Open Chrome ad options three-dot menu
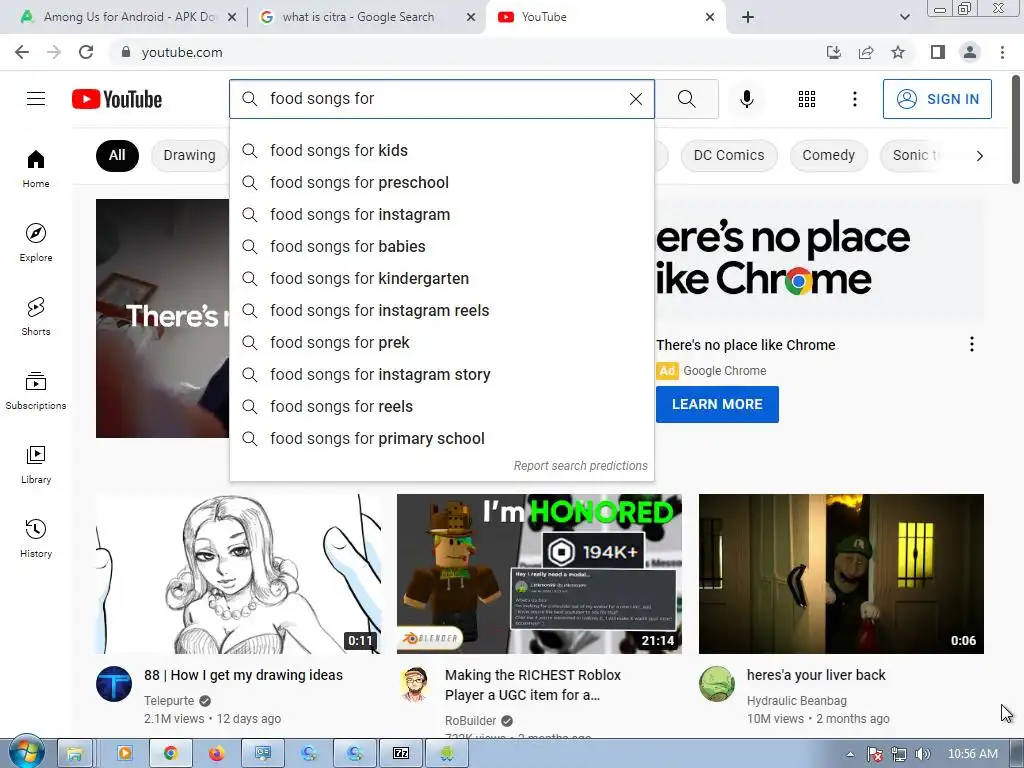The image size is (1024, 768). point(971,344)
